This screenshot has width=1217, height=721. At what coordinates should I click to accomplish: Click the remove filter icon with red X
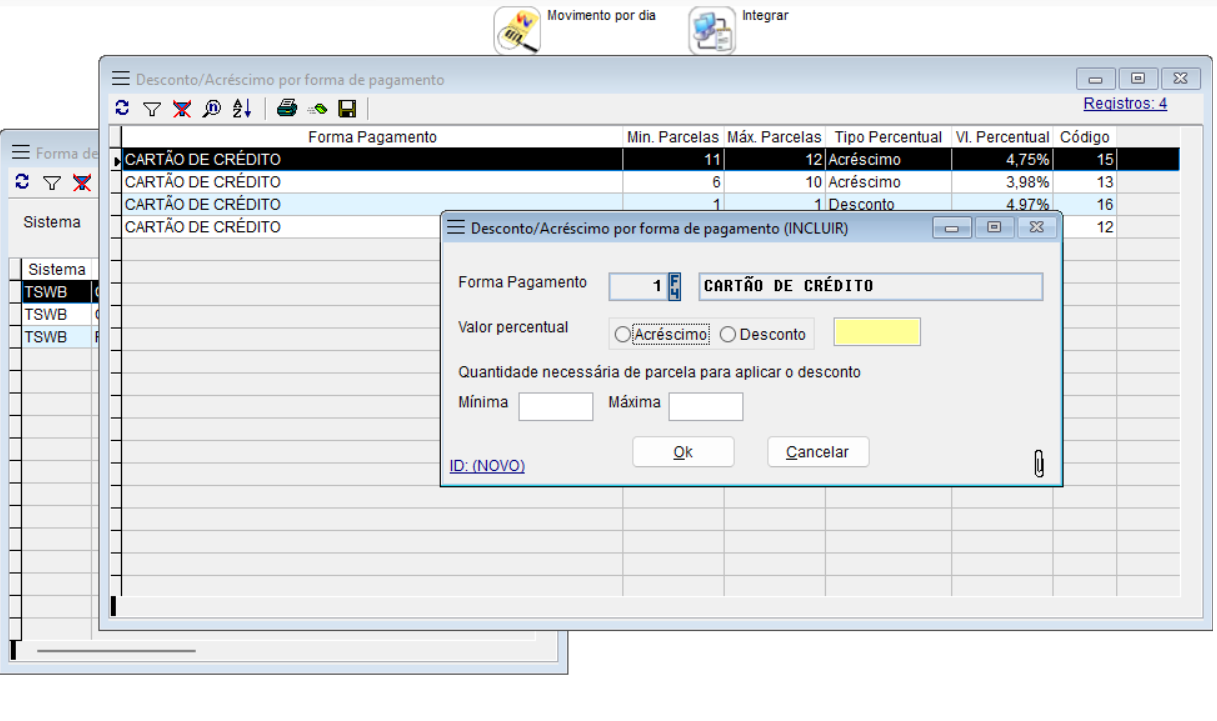[181, 108]
